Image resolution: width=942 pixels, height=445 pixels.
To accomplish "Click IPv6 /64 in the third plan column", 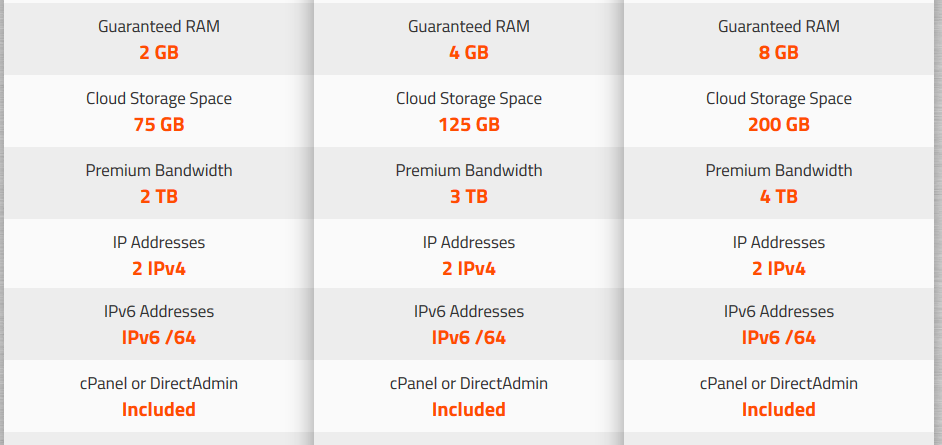I will click(x=779, y=338).
